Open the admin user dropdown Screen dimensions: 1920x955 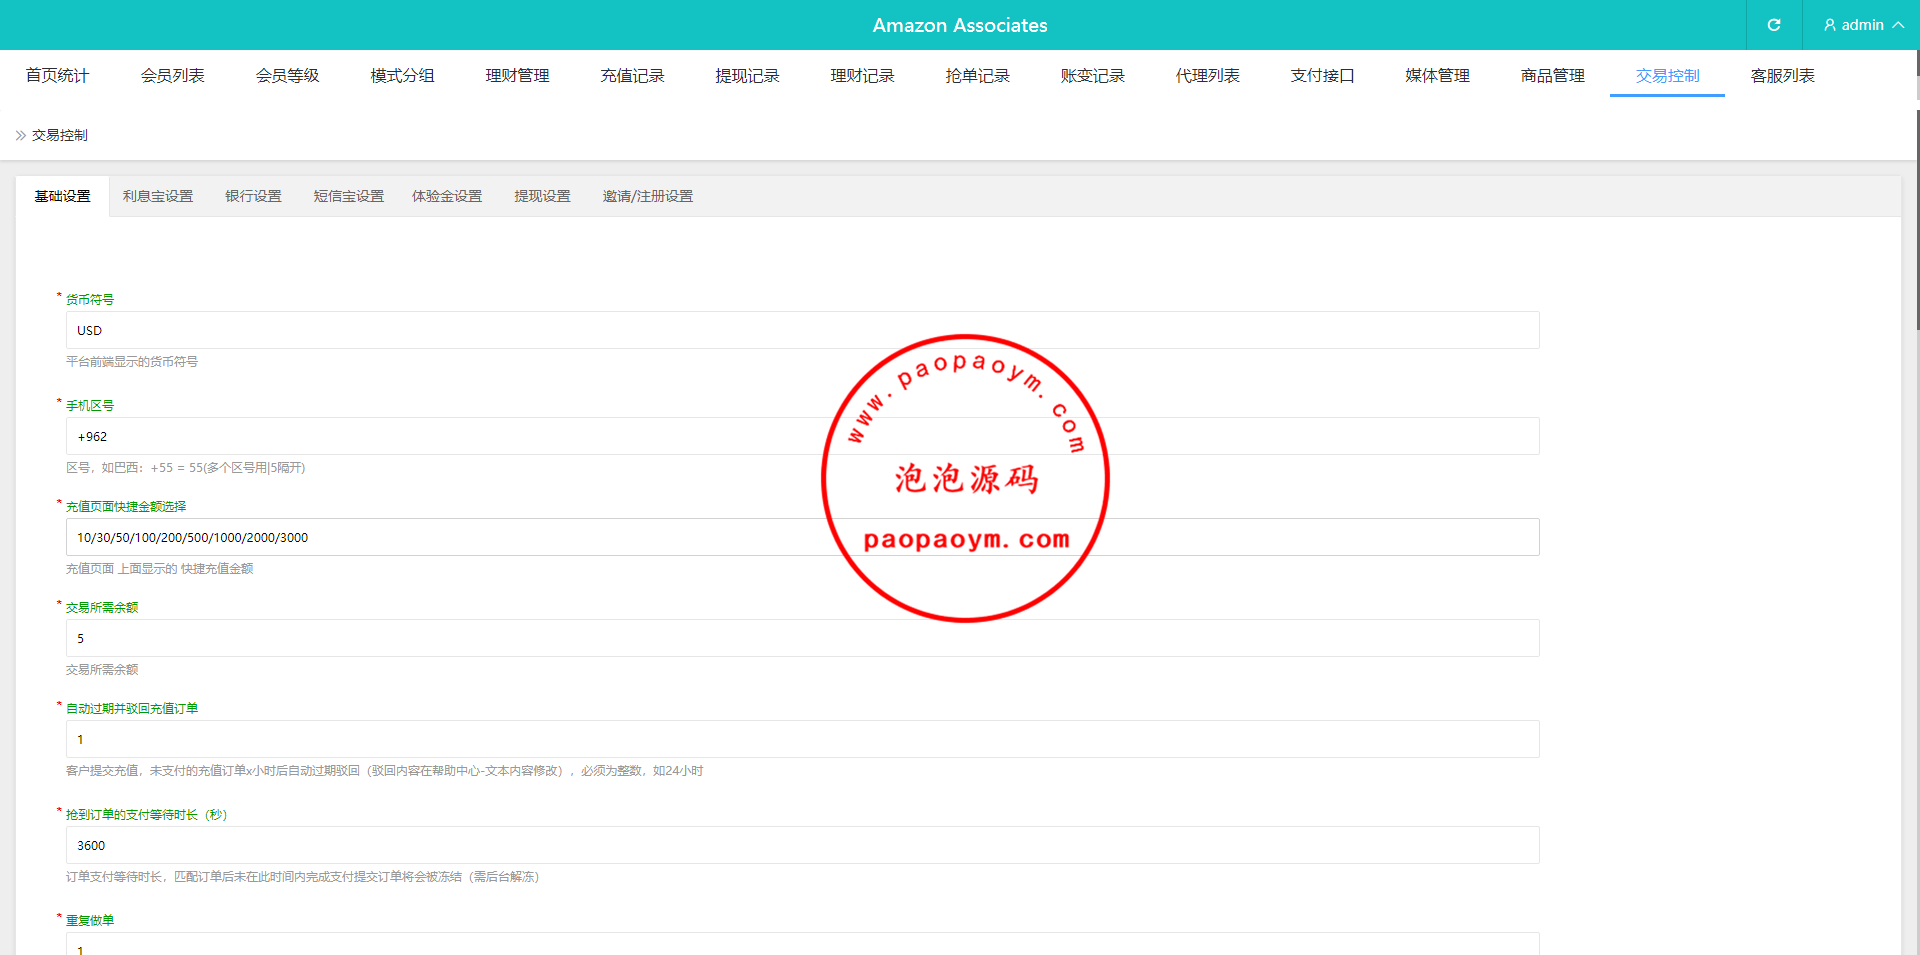pyautogui.click(x=1862, y=25)
